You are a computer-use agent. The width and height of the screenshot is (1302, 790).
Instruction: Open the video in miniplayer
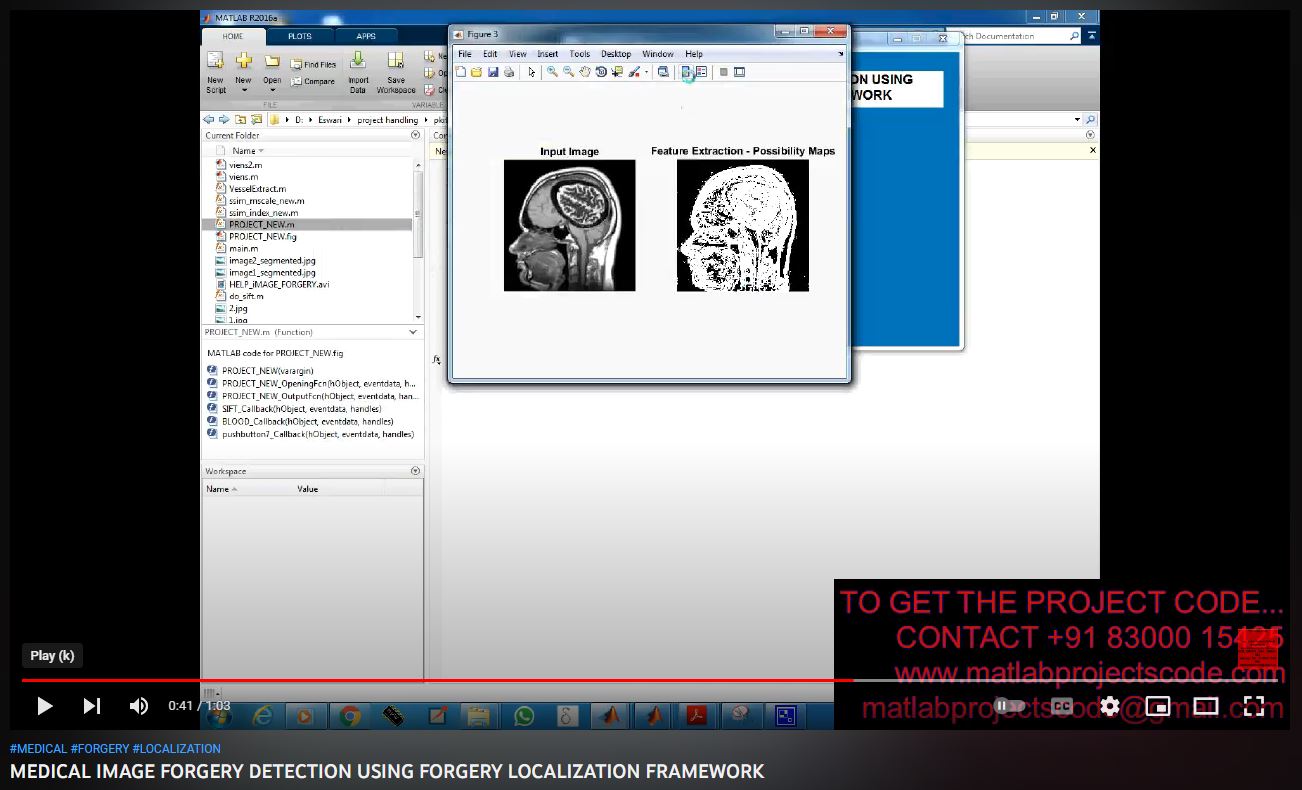coord(1158,706)
